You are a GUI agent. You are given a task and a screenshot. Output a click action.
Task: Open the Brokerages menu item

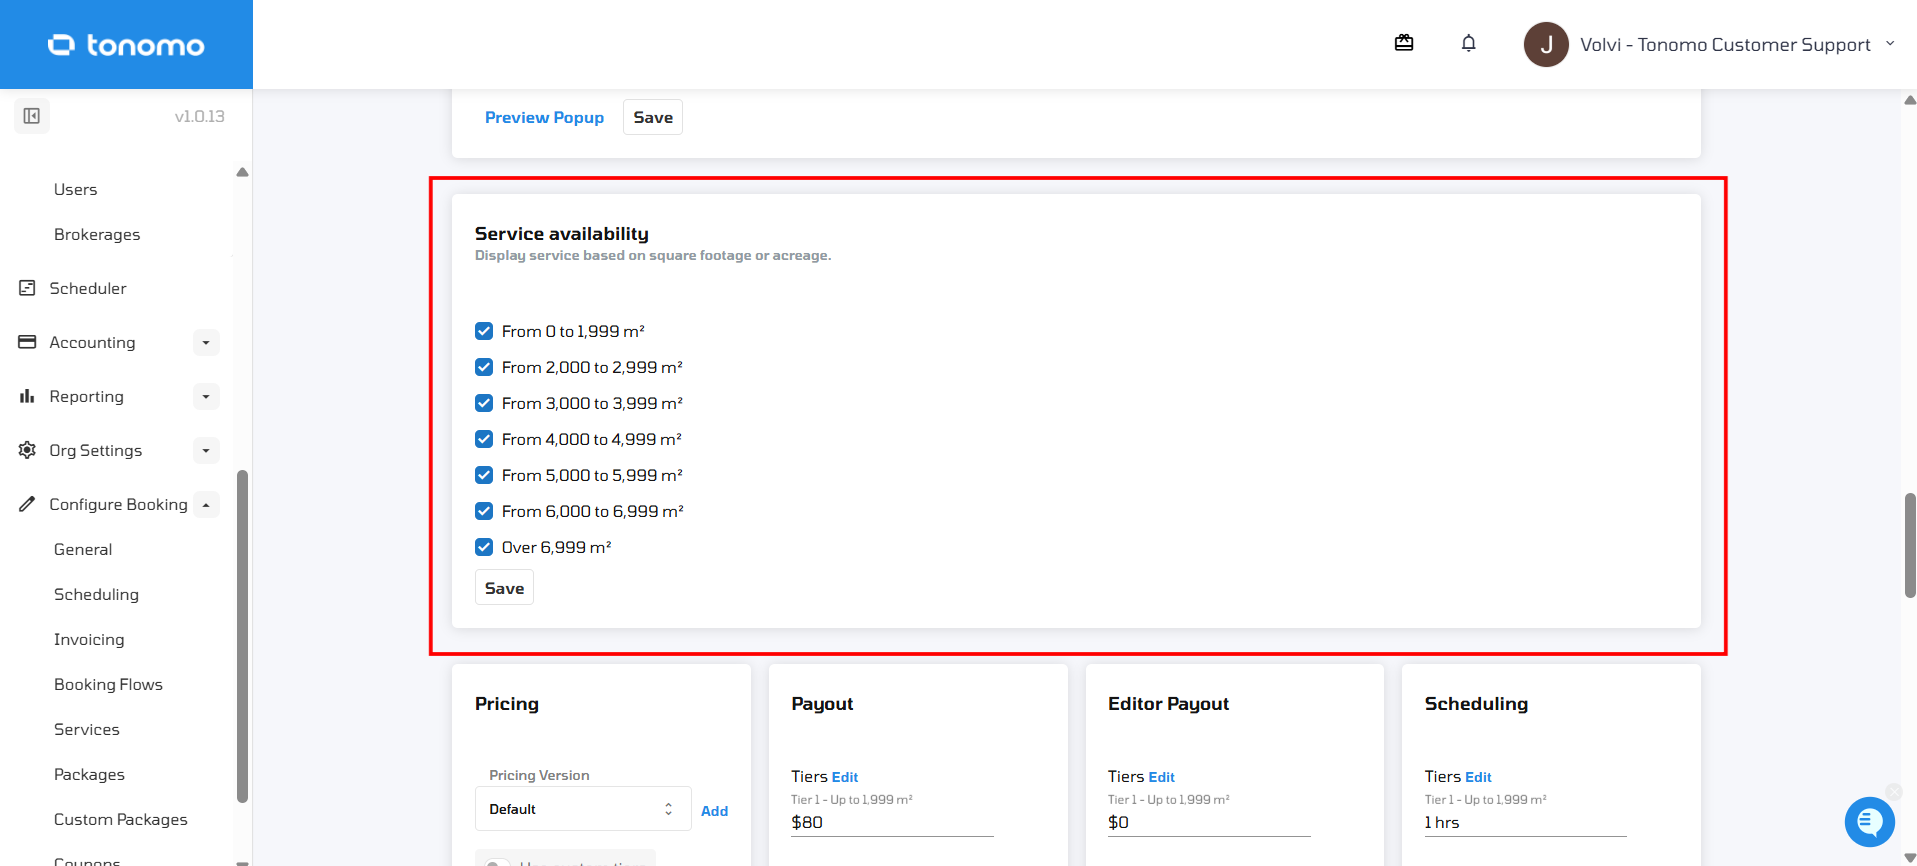[x=97, y=234]
